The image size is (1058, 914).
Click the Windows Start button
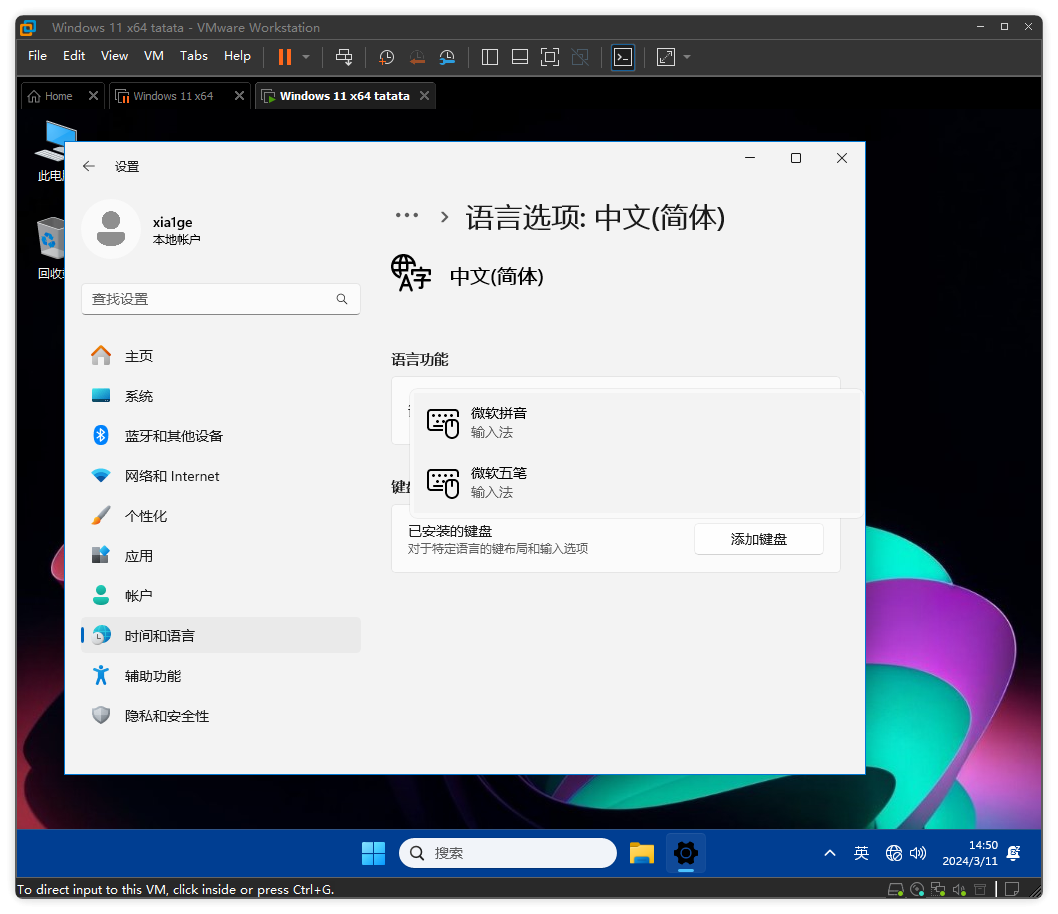[x=373, y=853]
